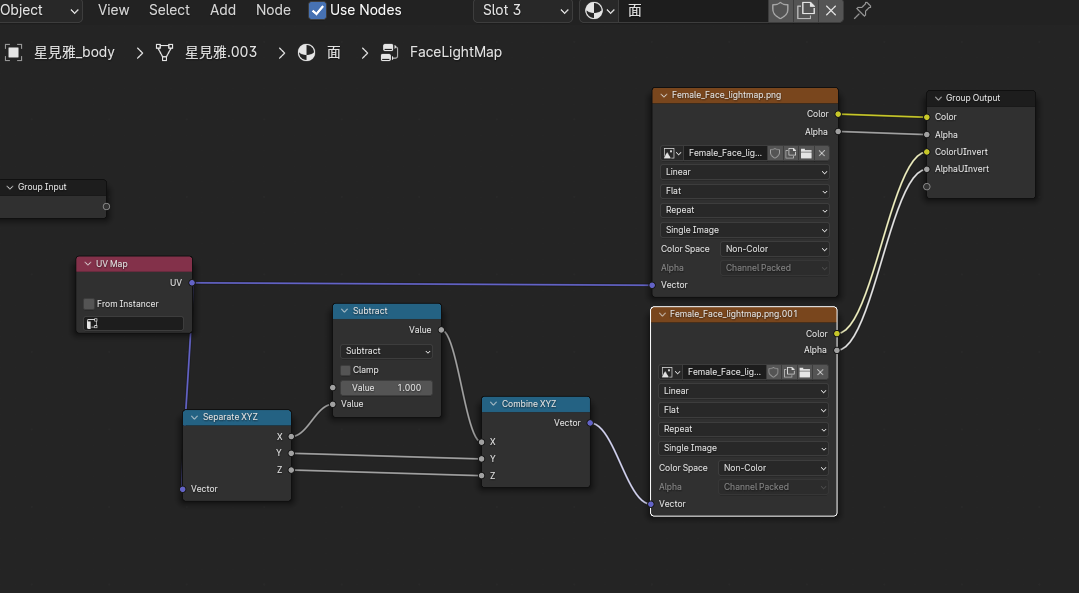Toggle the pin icon in header
Viewport: 1079px width, 593px height.
coord(862,11)
